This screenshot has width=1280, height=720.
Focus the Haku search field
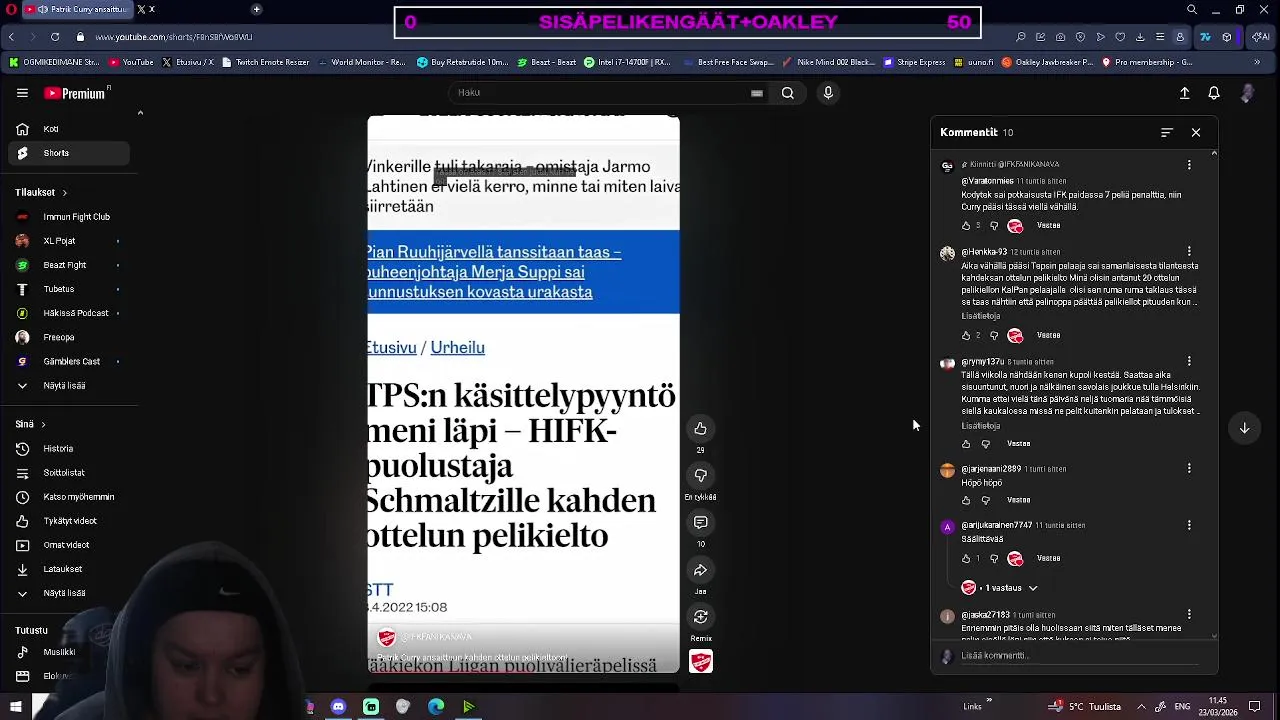pos(600,93)
